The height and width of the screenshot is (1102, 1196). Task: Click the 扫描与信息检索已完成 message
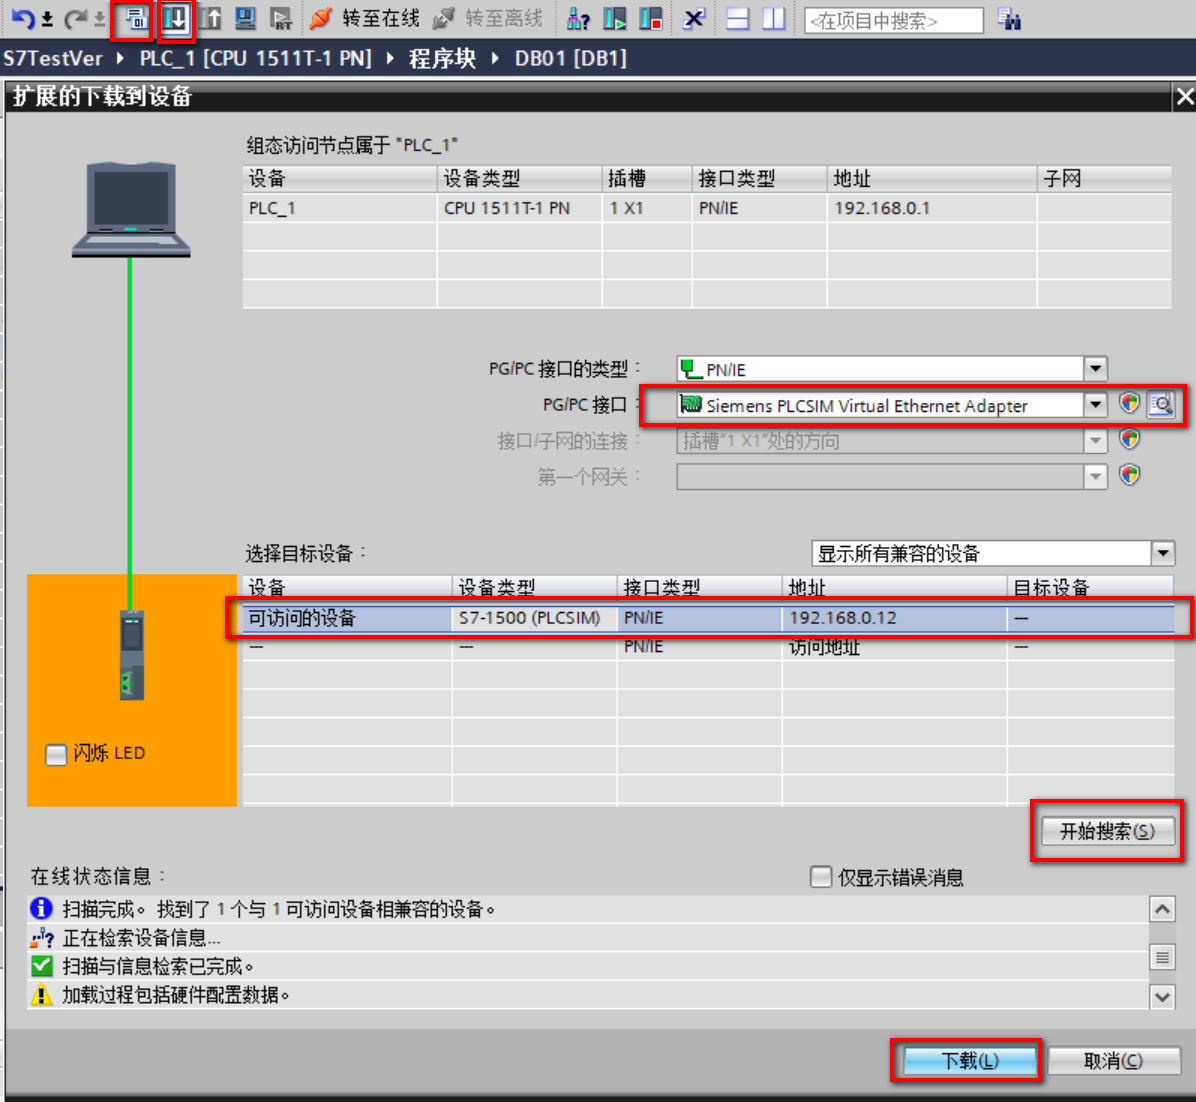[x=158, y=967]
